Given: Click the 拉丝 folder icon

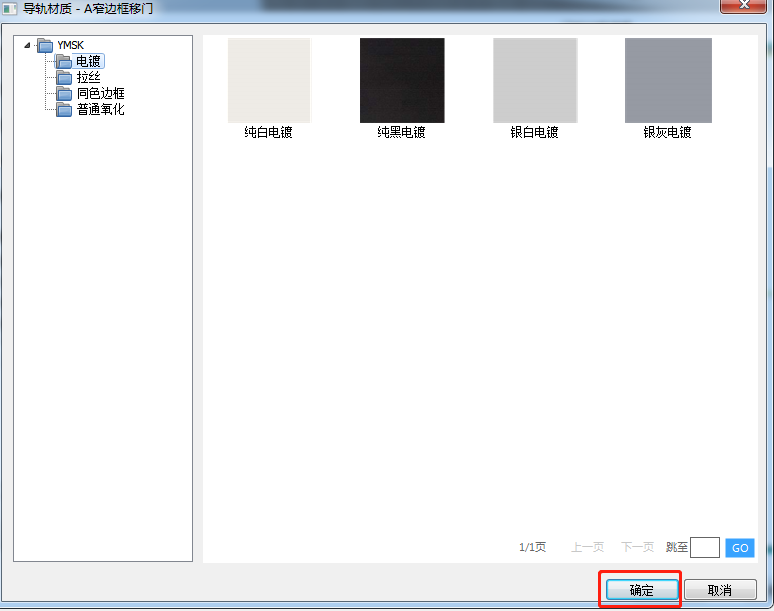Looking at the screenshot, I should click(65, 78).
